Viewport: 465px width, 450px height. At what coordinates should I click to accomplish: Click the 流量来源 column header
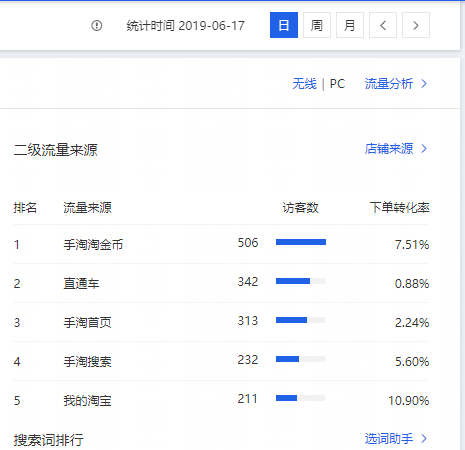pos(87,208)
